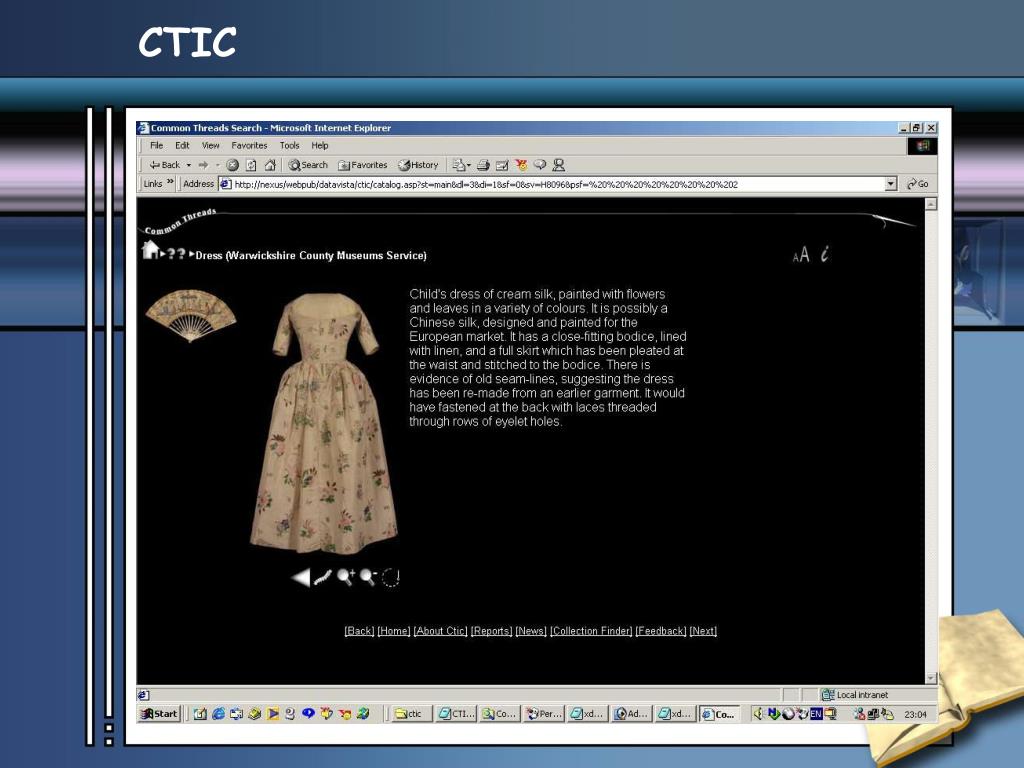Expand the Links toolbar chevron
The image size is (1024, 768).
pyautogui.click(x=170, y=182)
